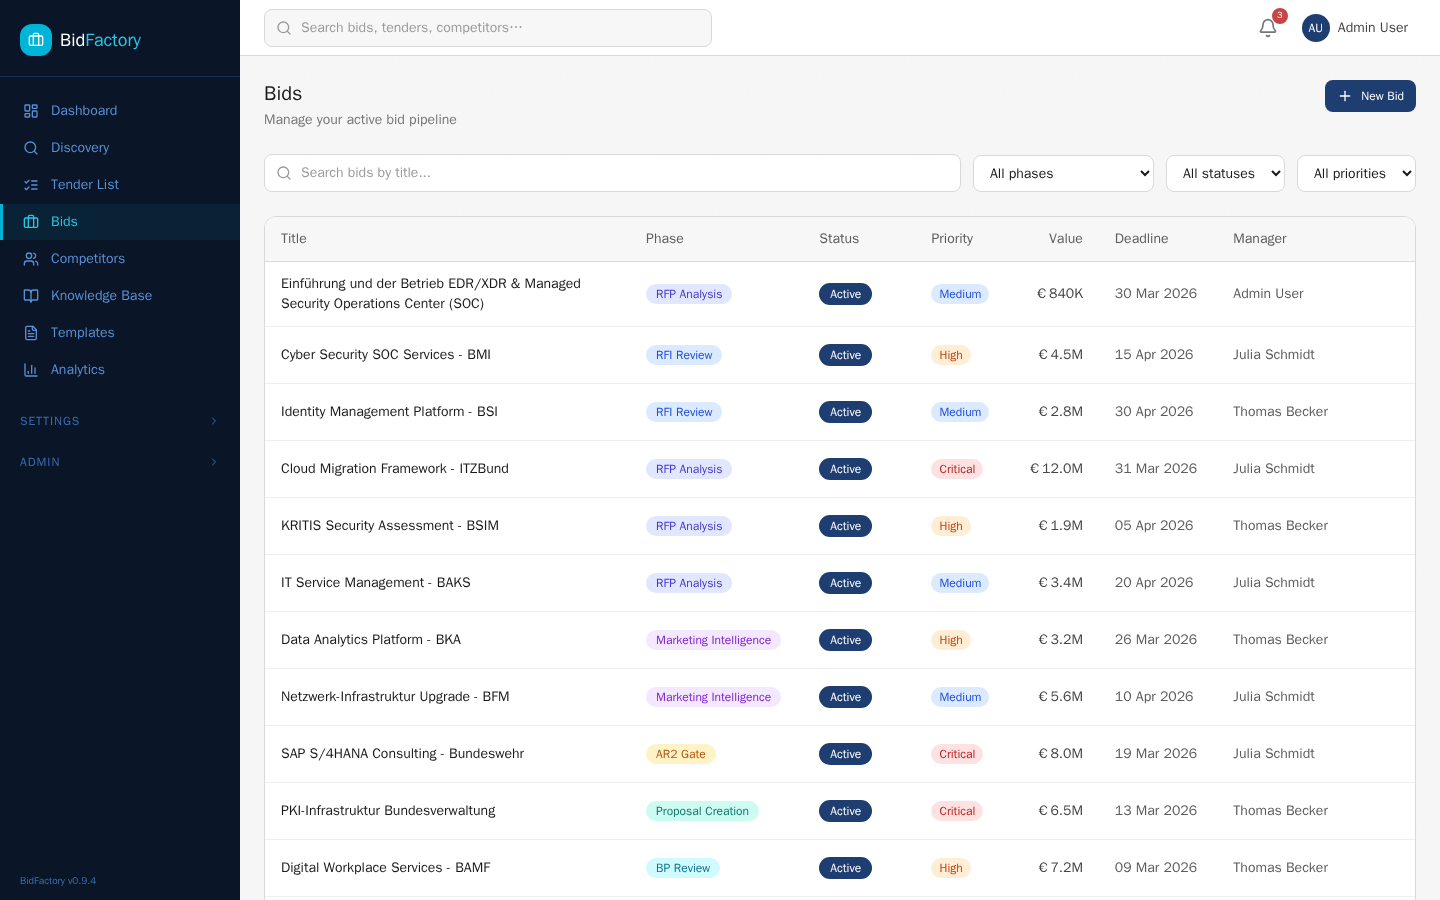Click the RFI Review badge for Cyber Security SOC
The width and height of the screenshot is (1440, 900).
[x=684, y=355]
